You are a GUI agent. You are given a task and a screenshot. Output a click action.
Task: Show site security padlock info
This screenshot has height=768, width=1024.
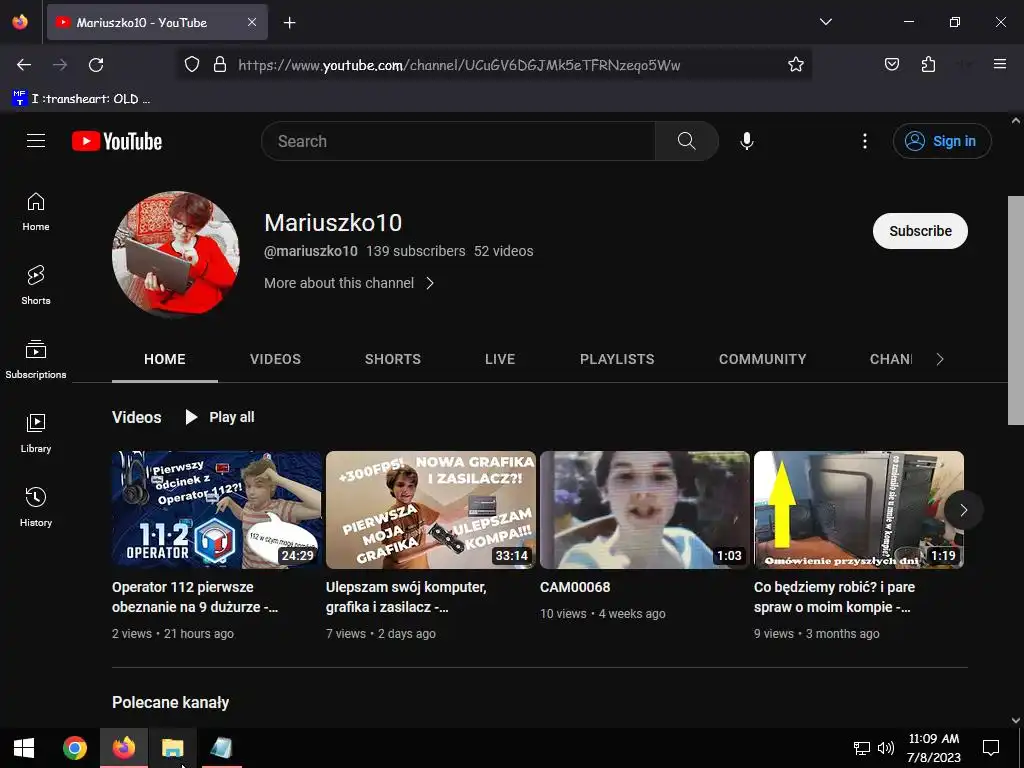[220, 65]
